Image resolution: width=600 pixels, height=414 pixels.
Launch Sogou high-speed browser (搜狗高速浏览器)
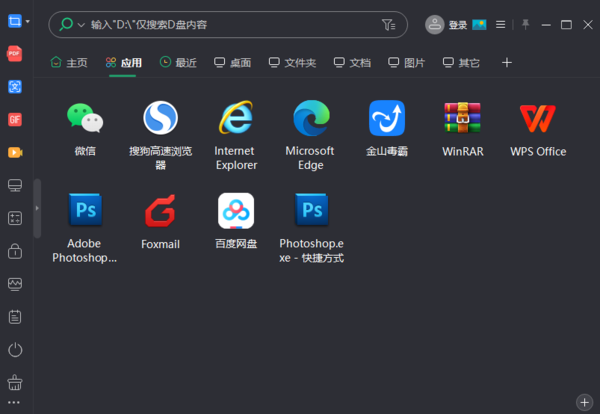coord(160,119)
